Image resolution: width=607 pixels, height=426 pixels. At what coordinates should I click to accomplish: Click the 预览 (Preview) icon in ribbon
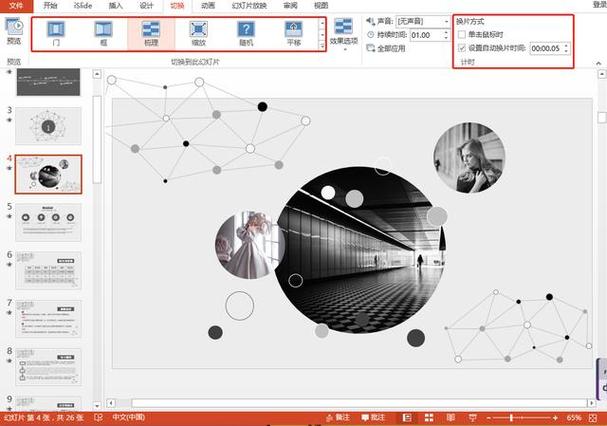(x=14, y=31)
